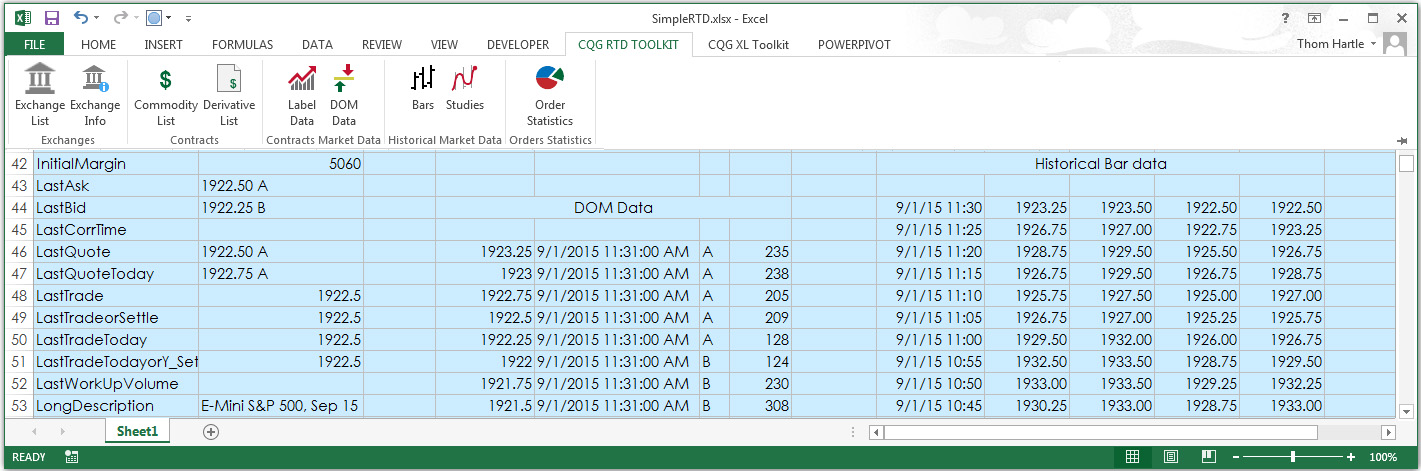Switch to the DATA tab
Viewport: 1421px width, 471px height.
coord(317,44)
